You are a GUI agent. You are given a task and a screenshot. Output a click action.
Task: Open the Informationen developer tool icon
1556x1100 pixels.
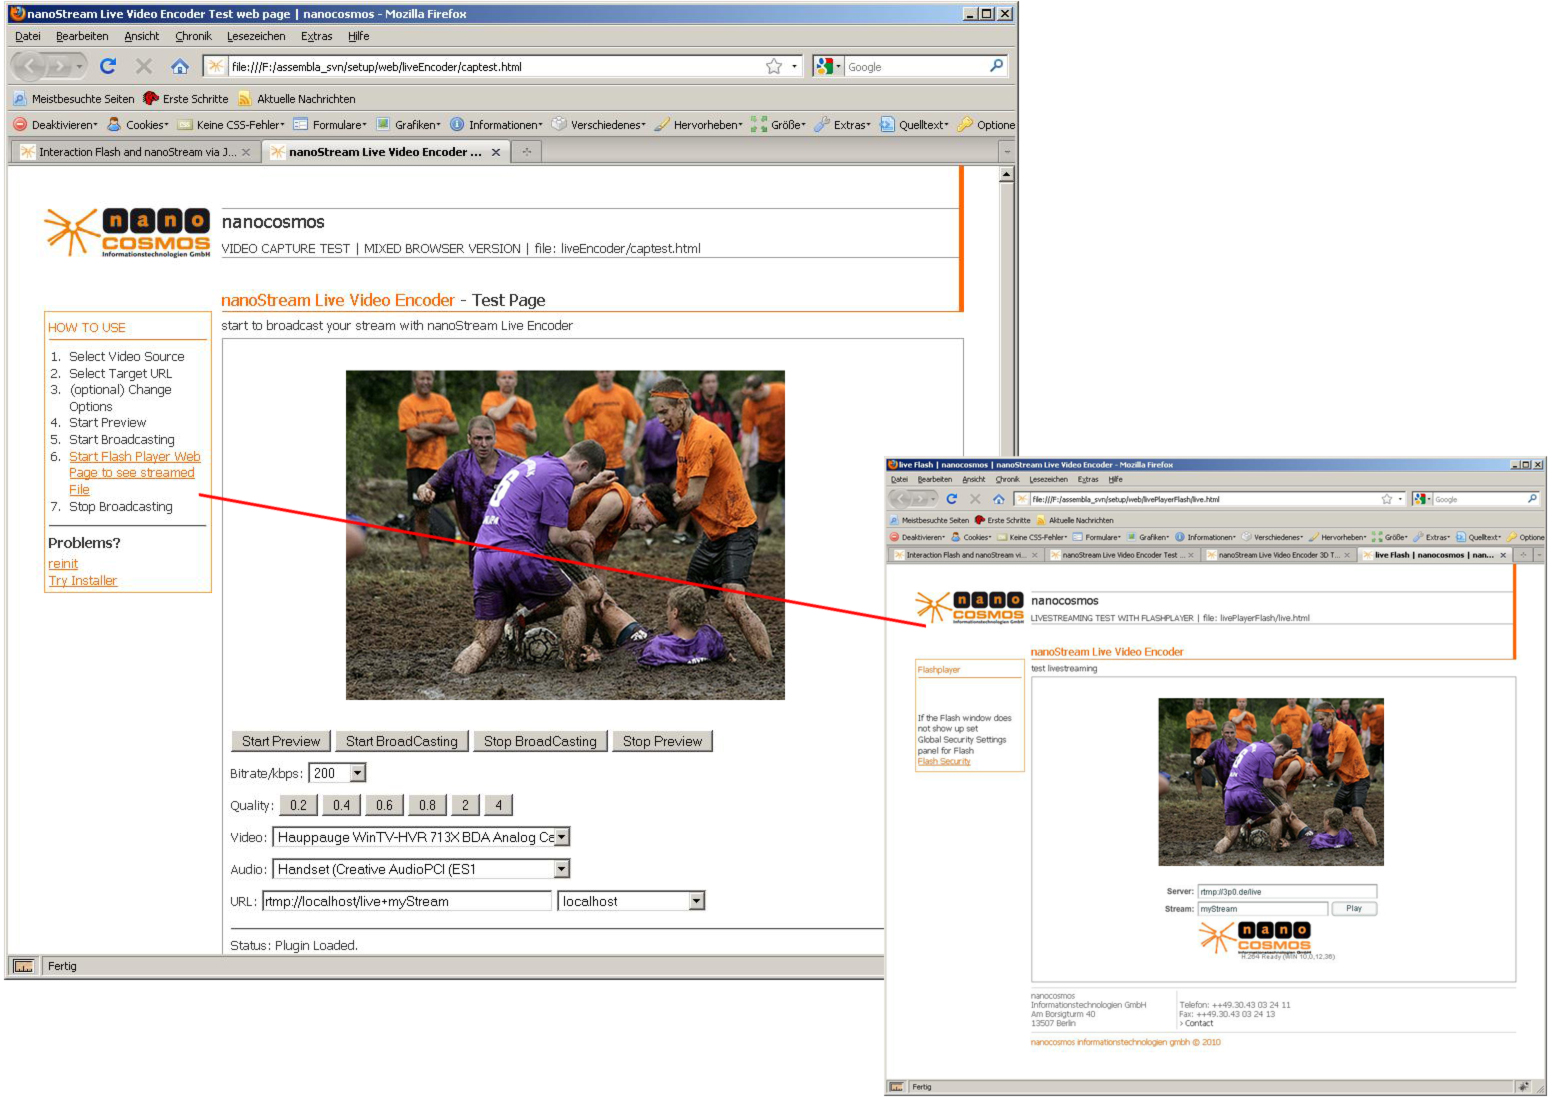(456, 124)
